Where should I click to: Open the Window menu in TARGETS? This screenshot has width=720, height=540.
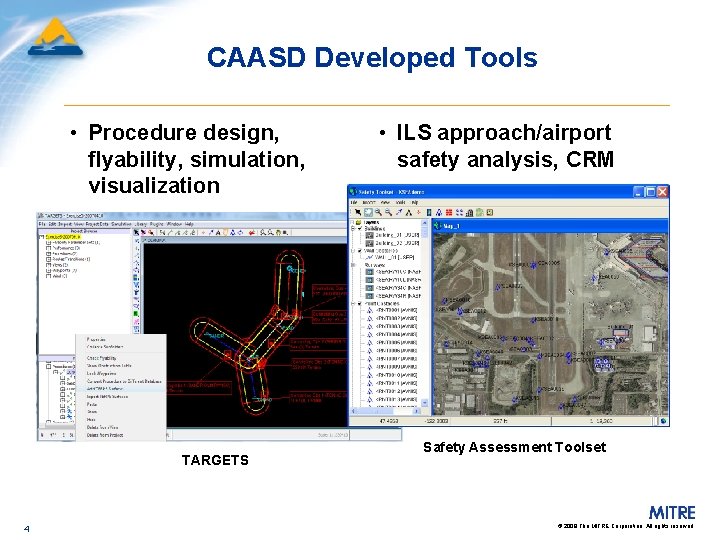(174, 224)
